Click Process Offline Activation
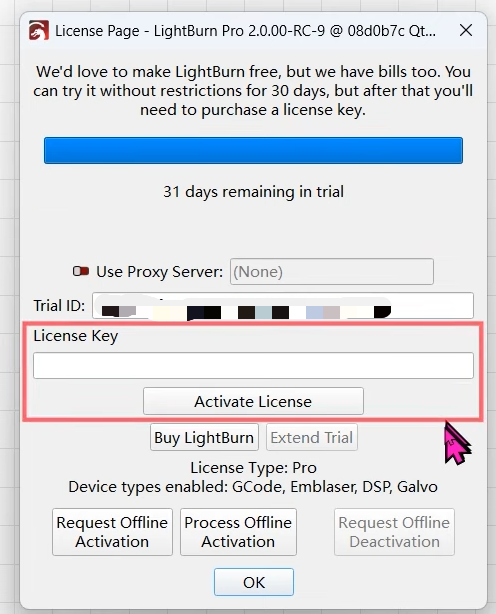The height and width of the screenshot is (614, 496). point(238,532)
